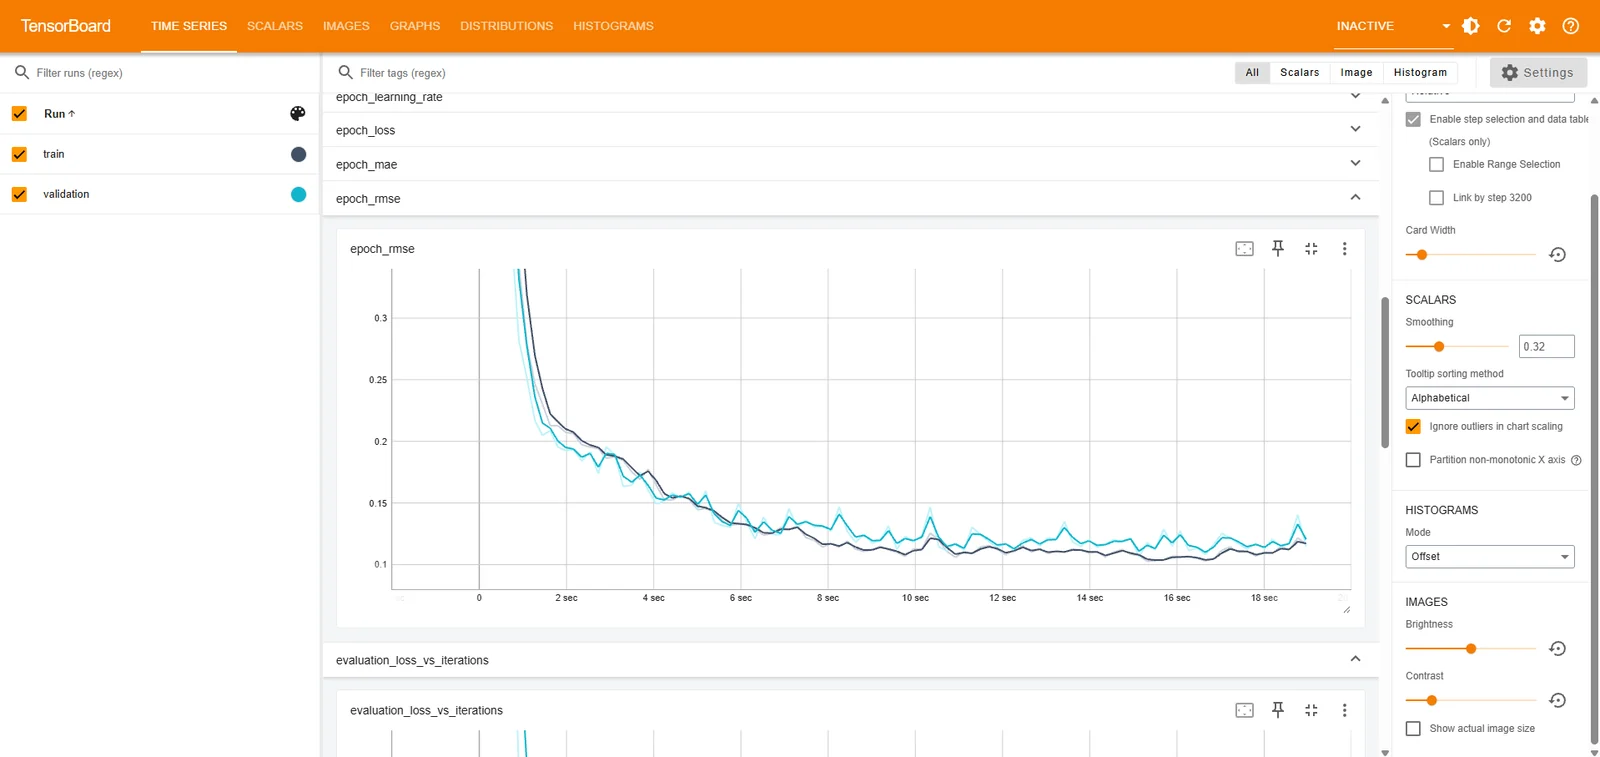The width and height of the screenshot is (1600, 757).
Task: Reset the Brightness setting
Action: coord(1557,649)
